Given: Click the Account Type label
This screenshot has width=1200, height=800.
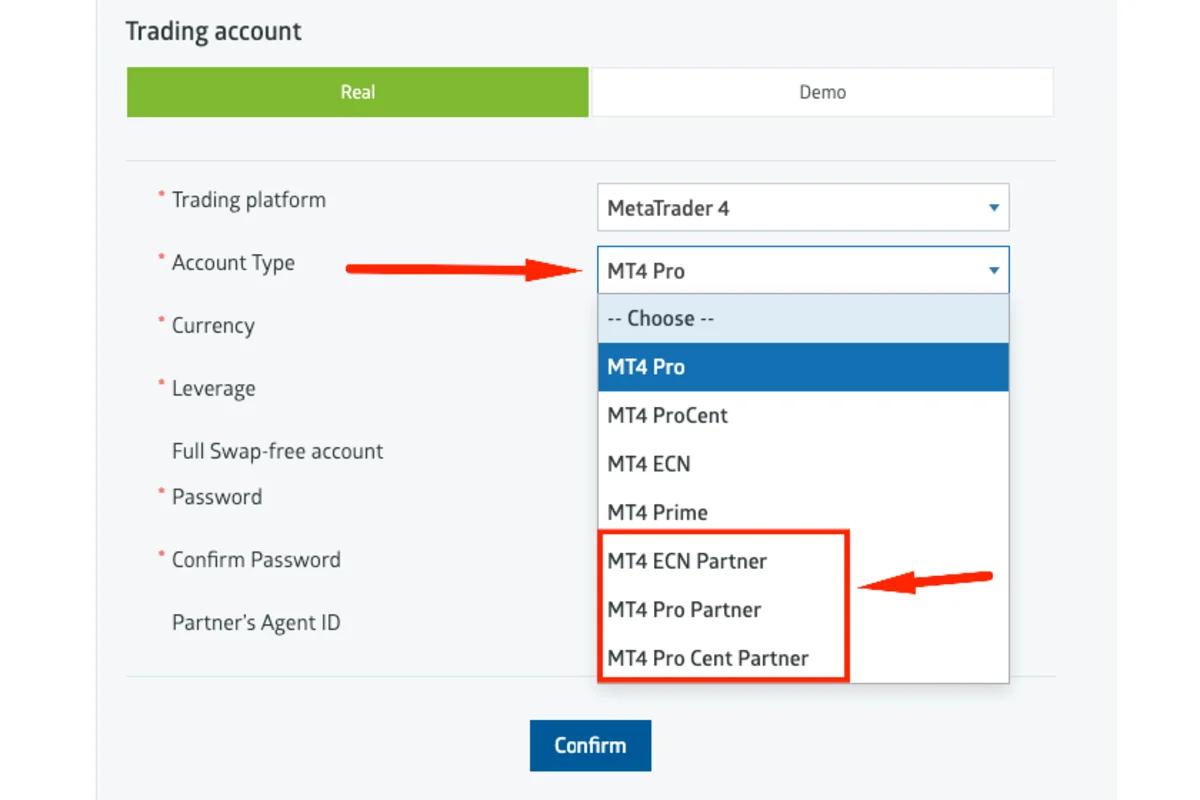Looking at the screenshot, I should click(233, 263).
